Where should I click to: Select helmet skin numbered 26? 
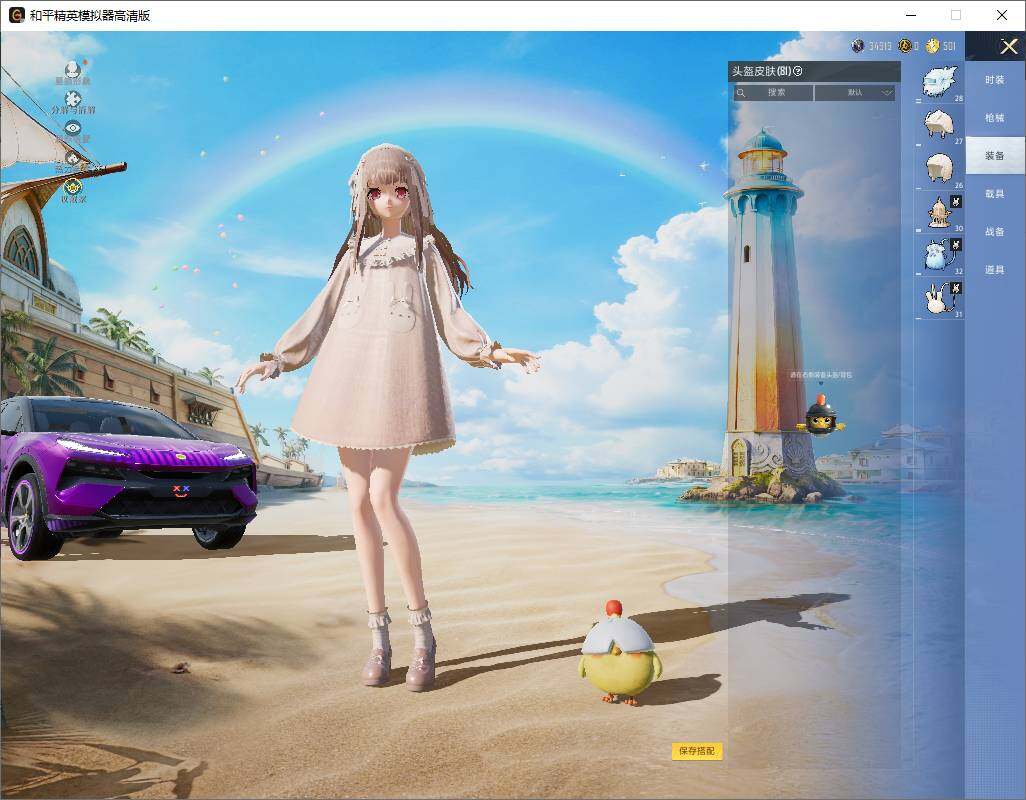pyautogui.click(x=939, y=169)
